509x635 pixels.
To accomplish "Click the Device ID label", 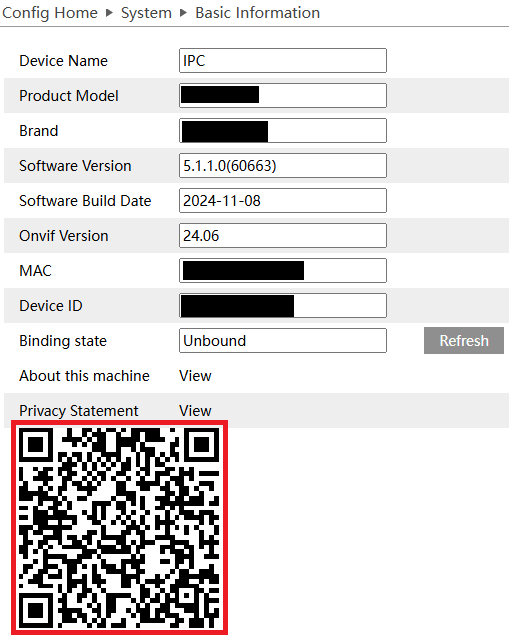I will tap(51, 306).
